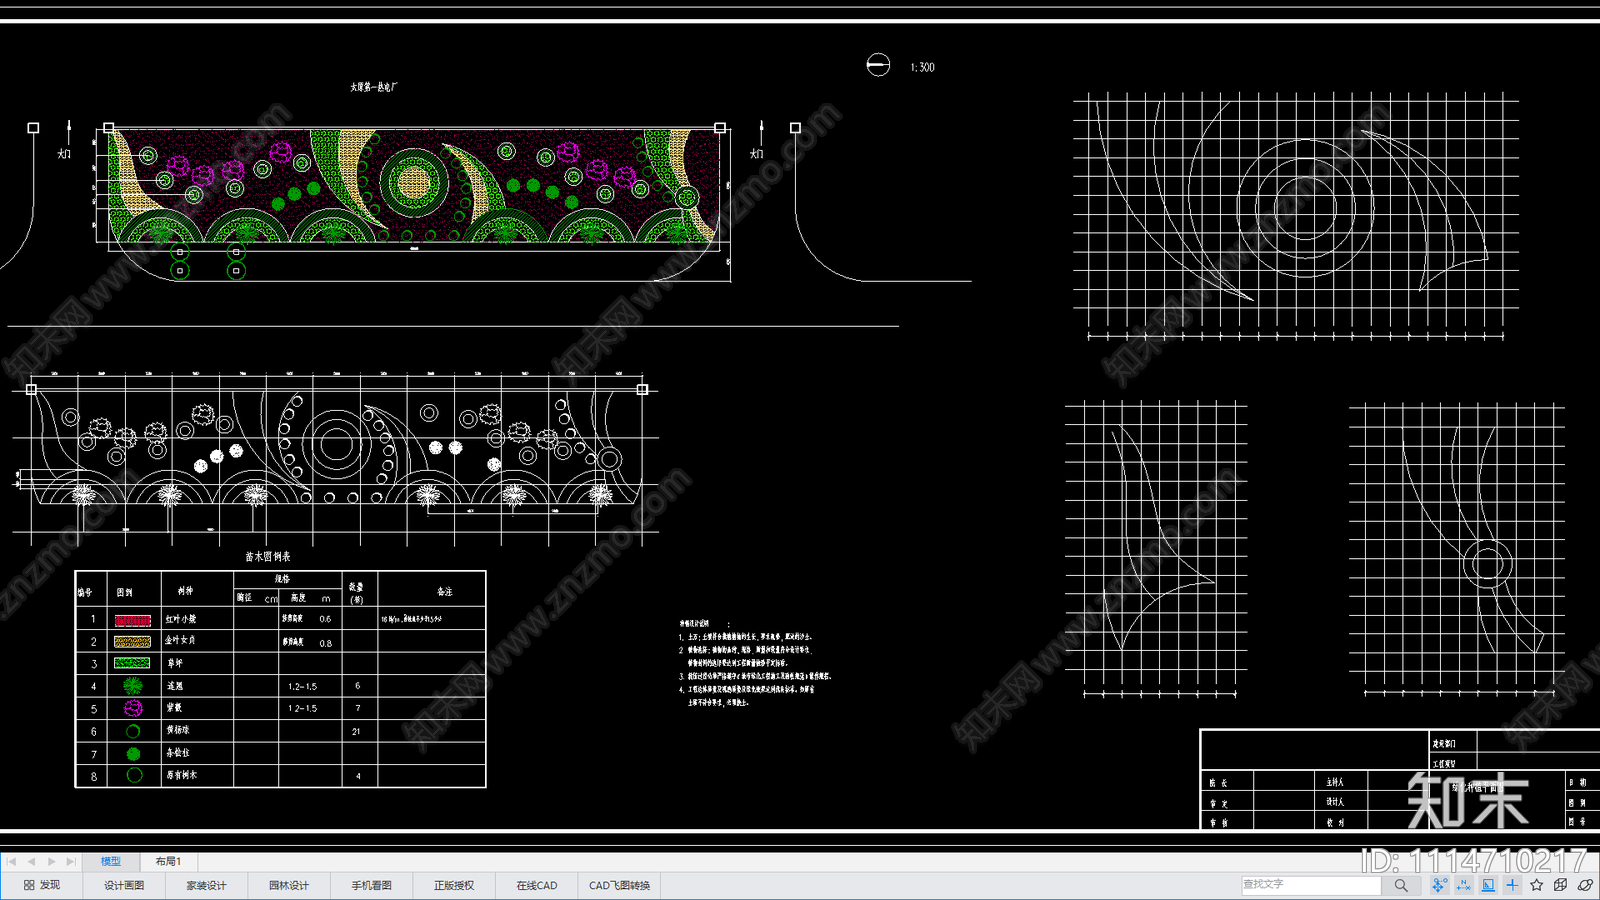Click the magenta shrub symbol in legend row 5

[x=133, y=708]
